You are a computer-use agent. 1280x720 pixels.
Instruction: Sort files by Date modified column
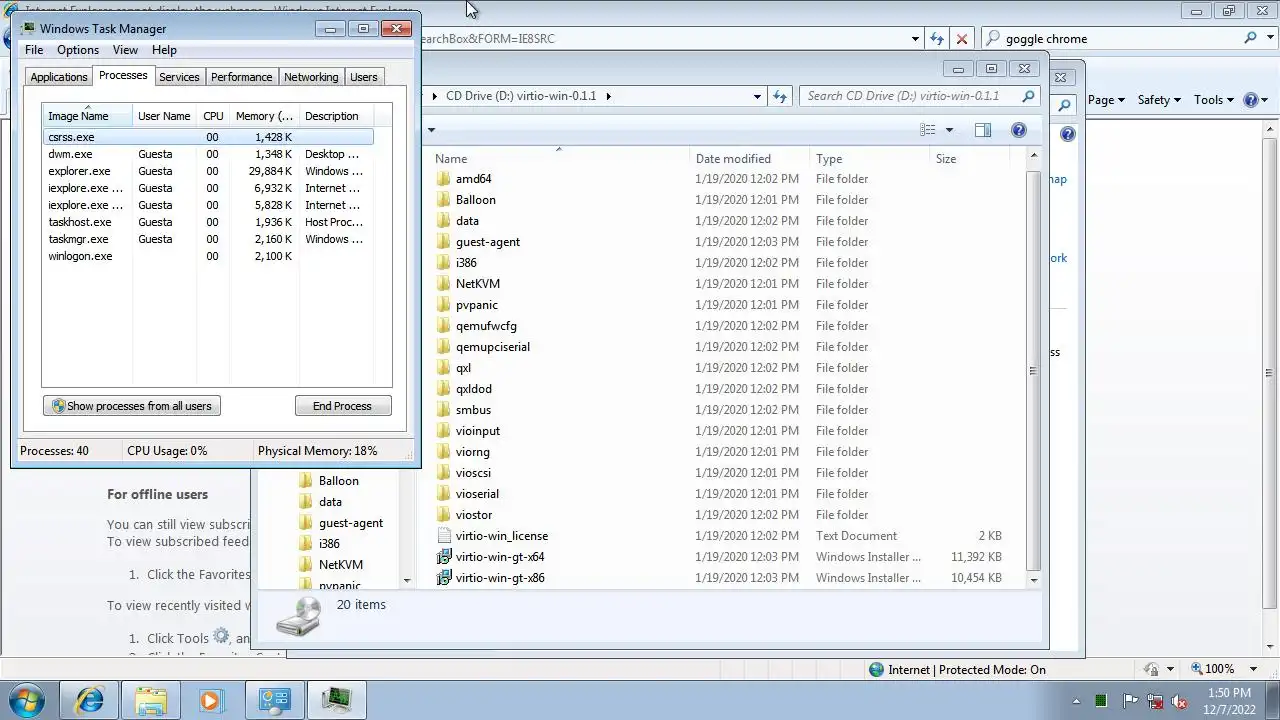750,159
